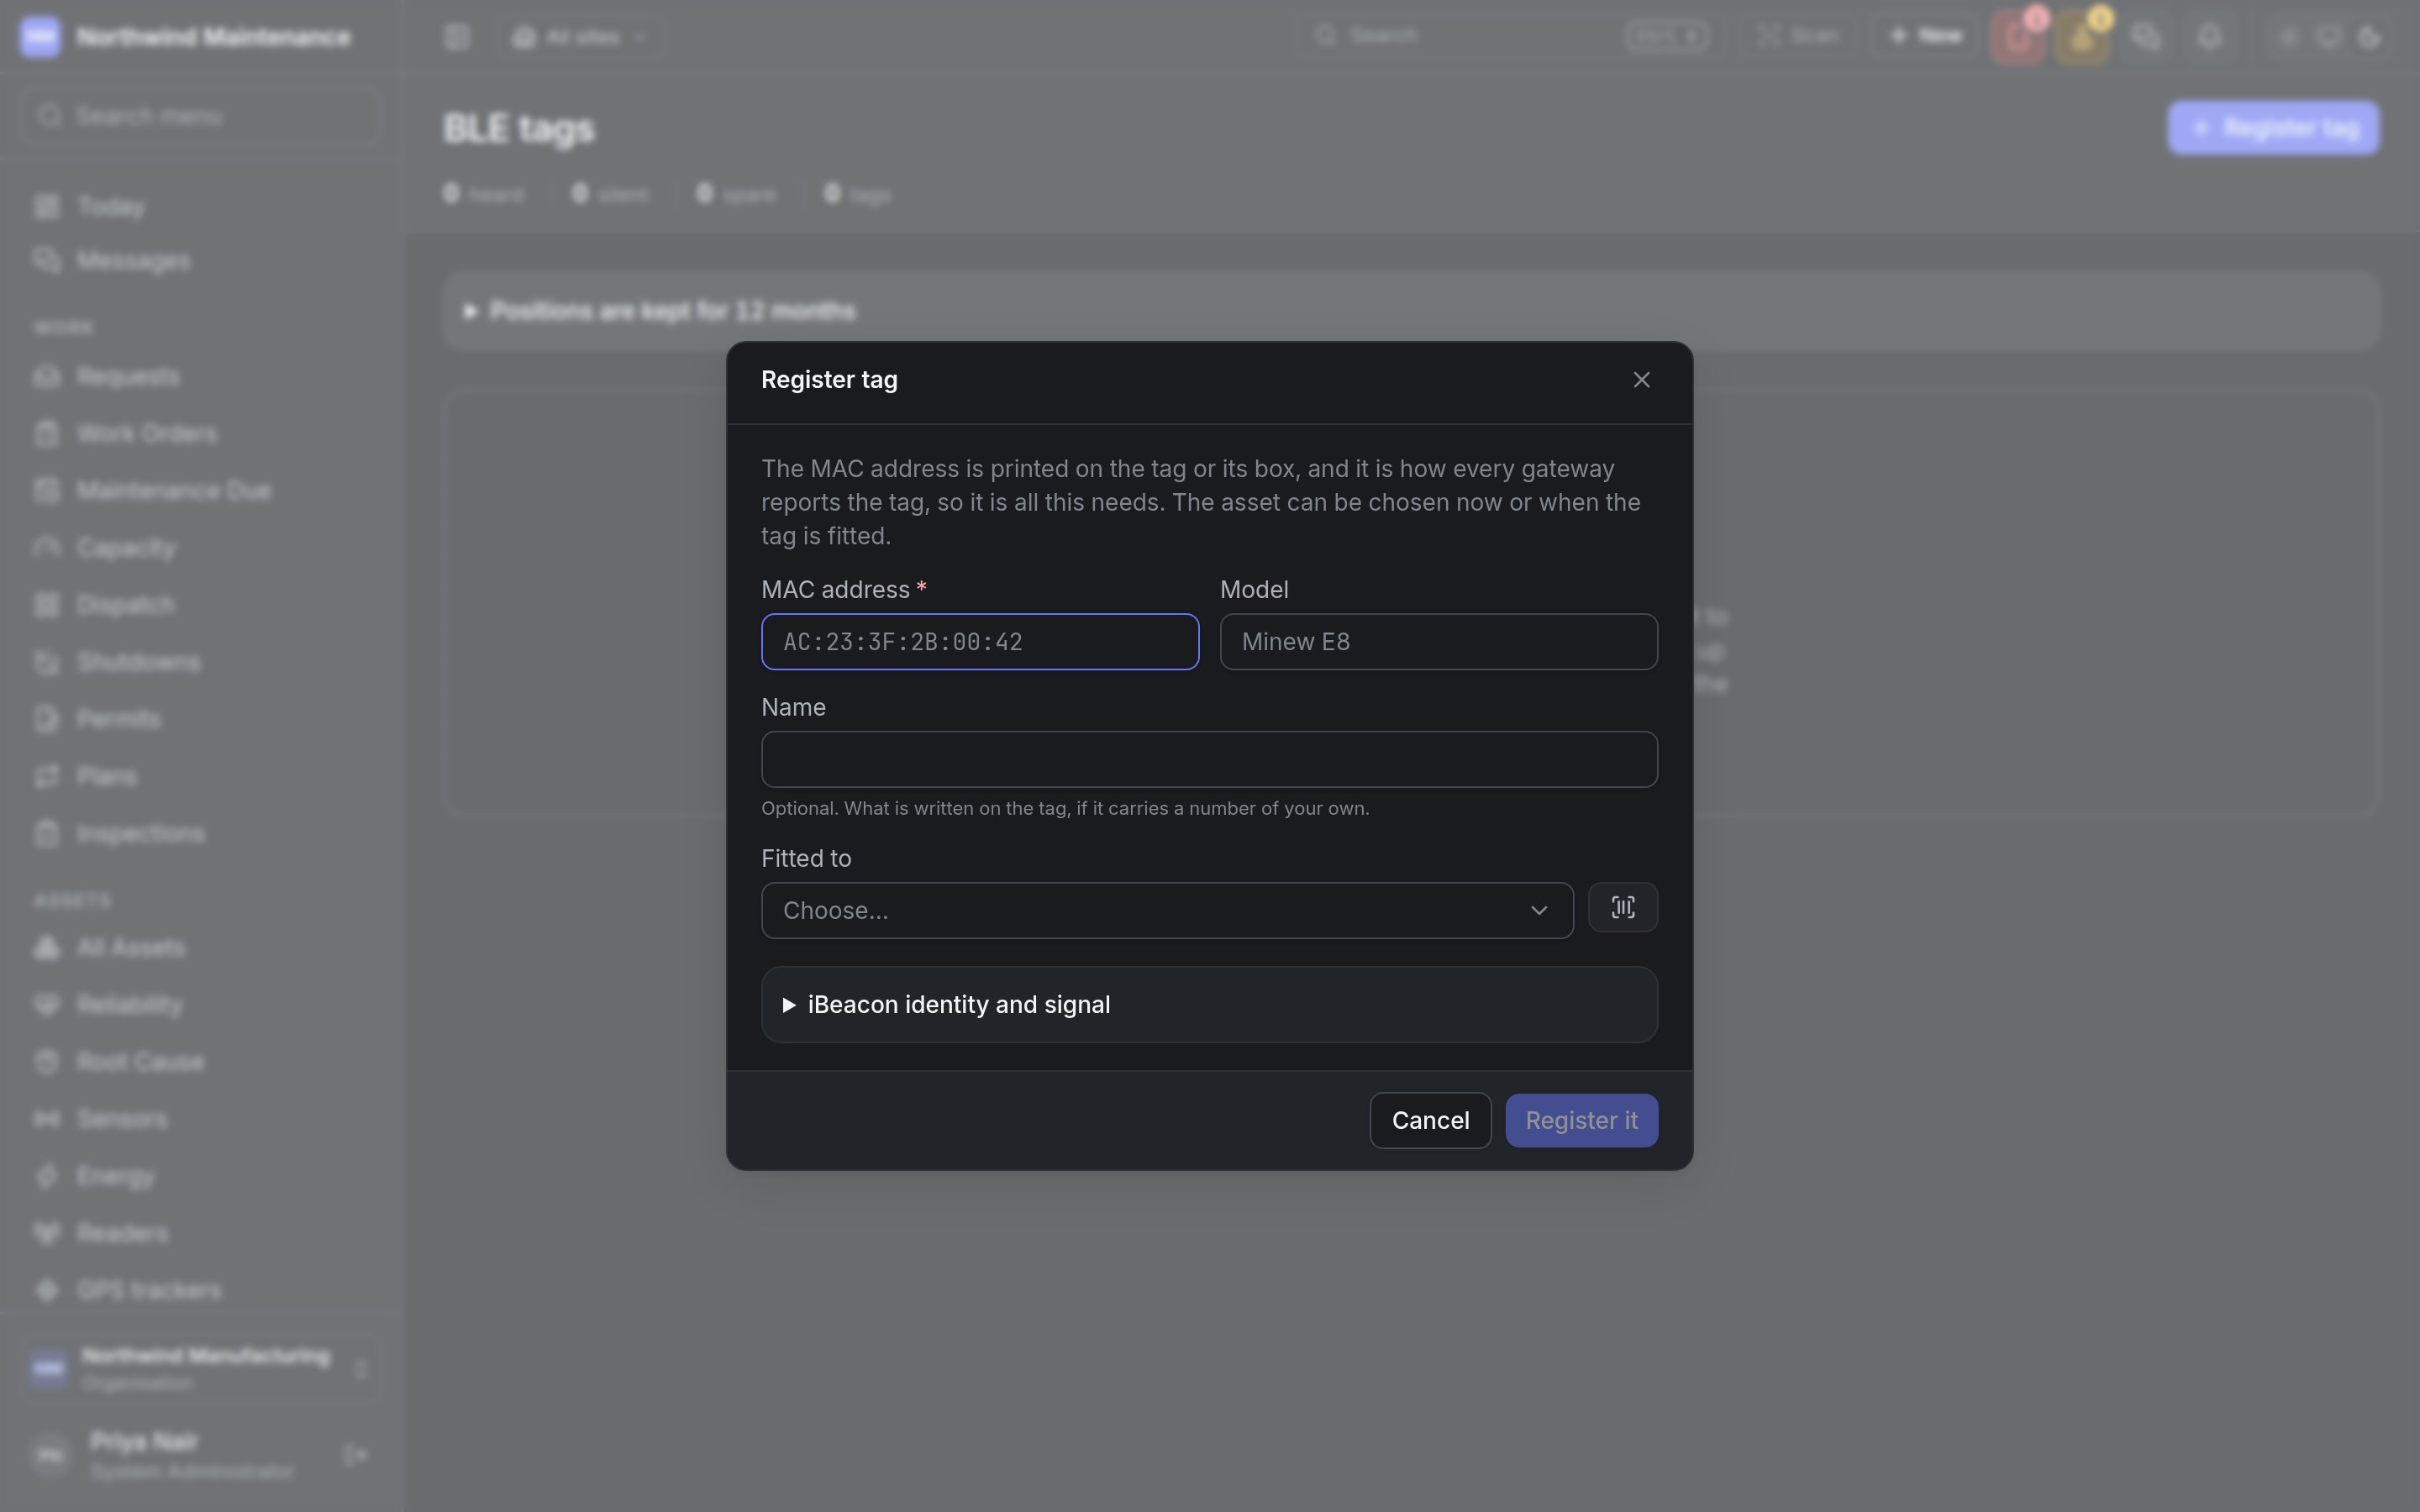Cancel the tag registration
Screen dimensions: 2420x1512
click(x=1430, y=1120)
